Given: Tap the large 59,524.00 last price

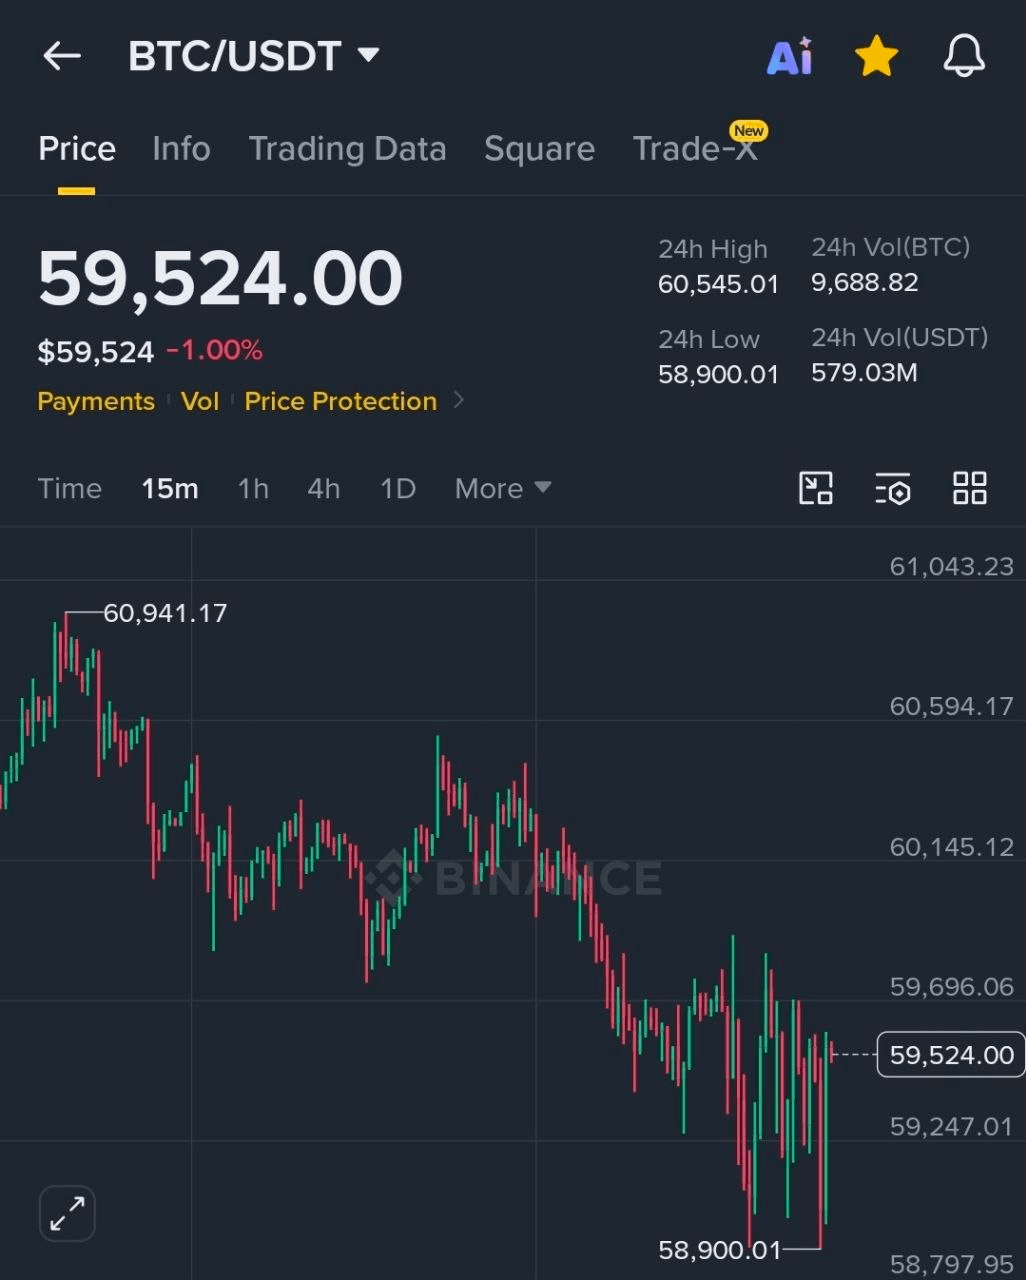Looking at the screenshot, I should pos(220,278).
